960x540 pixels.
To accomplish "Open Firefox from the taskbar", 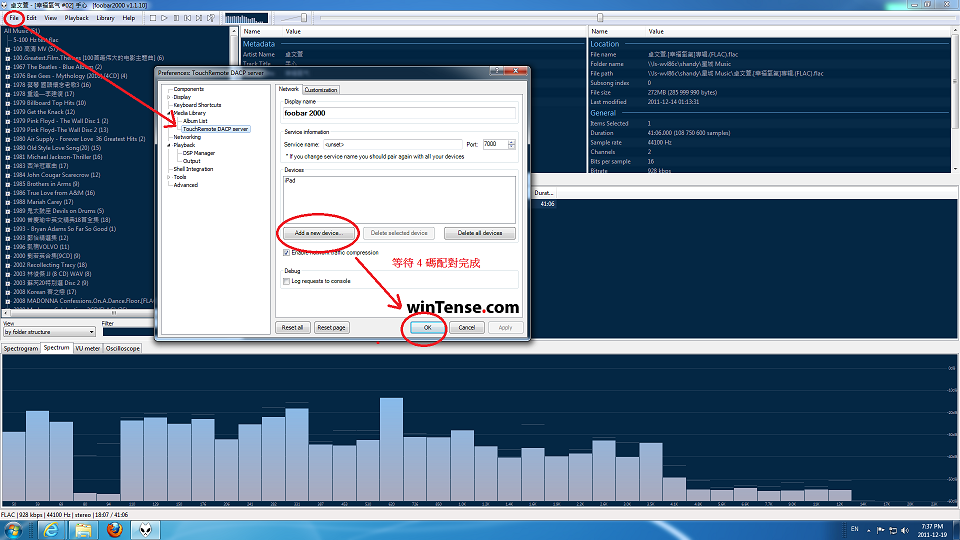I will tap(114, 530).
